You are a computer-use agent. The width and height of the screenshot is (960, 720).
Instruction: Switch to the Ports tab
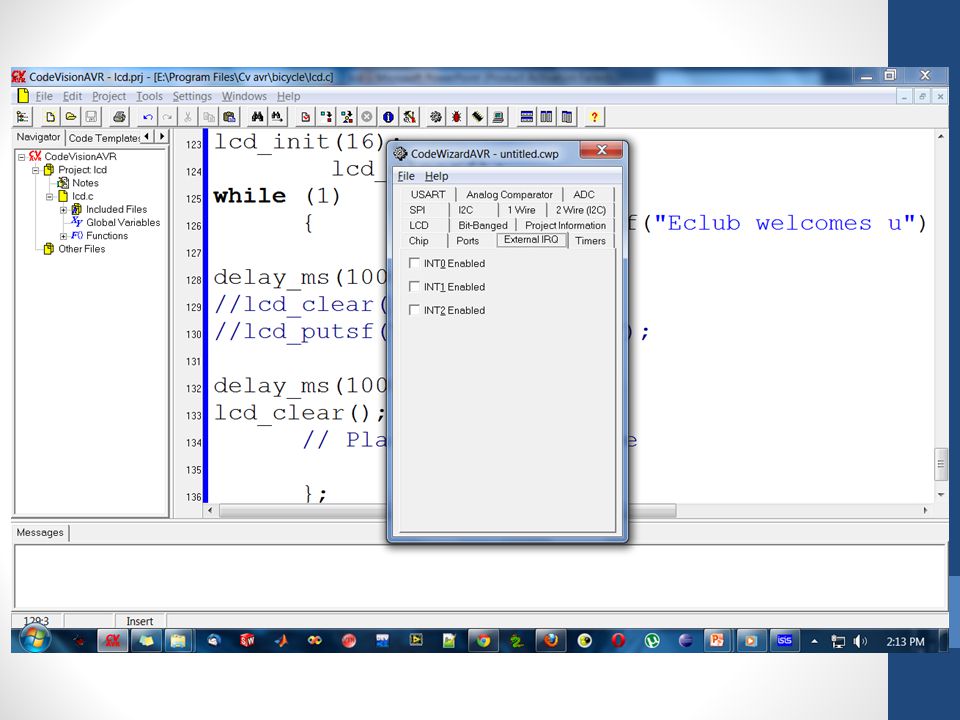(468, 241)
